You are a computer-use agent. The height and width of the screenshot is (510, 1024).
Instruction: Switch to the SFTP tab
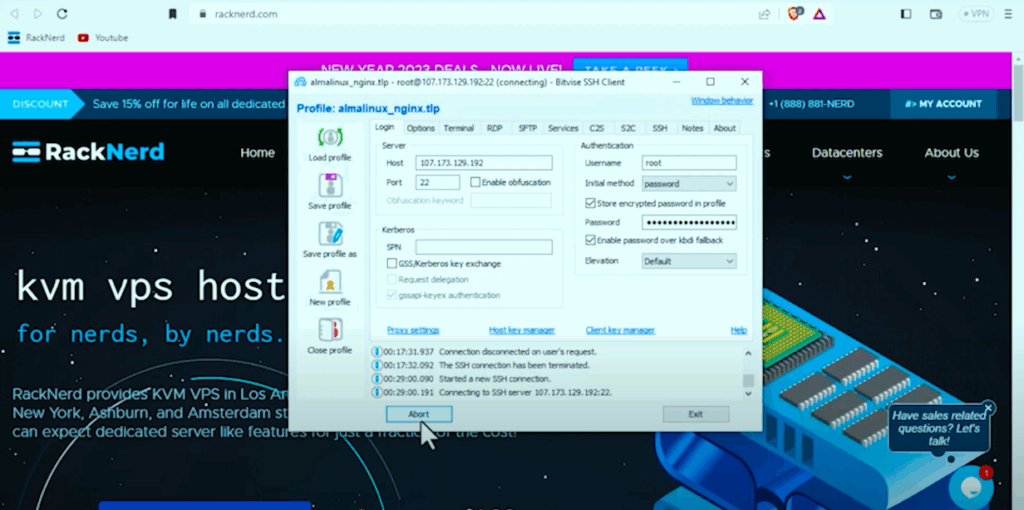[528, 128]
